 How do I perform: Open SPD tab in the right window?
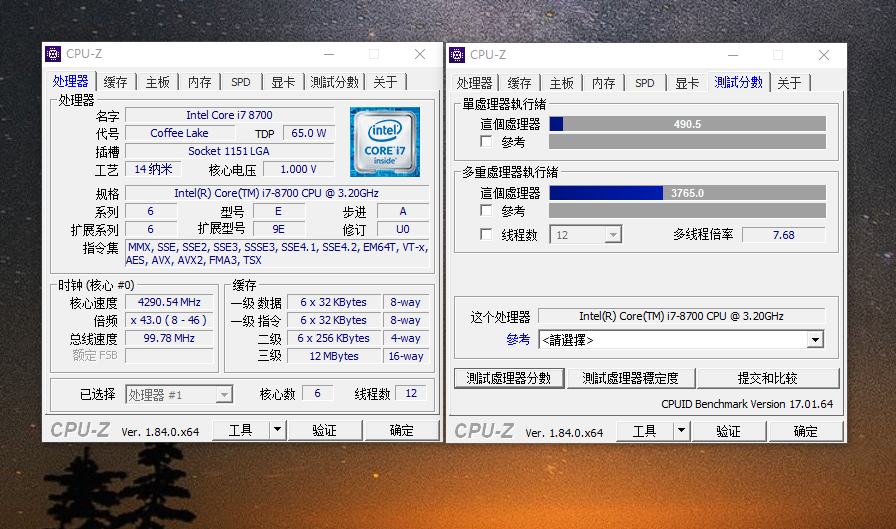point(645,83)
